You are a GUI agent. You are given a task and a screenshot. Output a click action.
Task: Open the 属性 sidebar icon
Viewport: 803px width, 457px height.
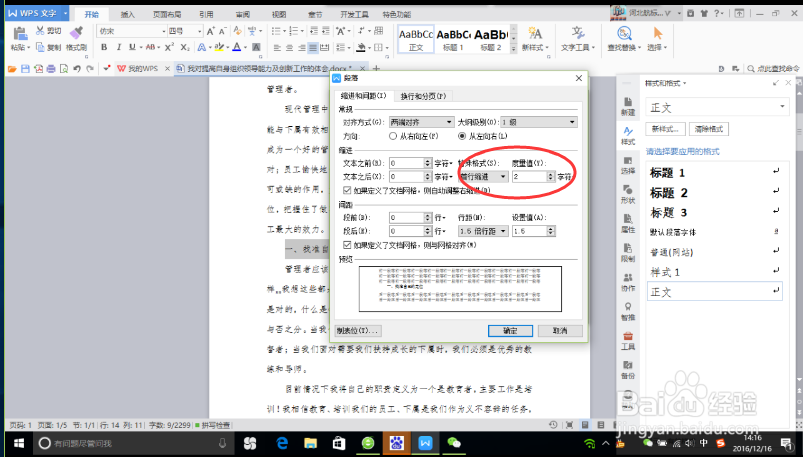coord(628,223)
